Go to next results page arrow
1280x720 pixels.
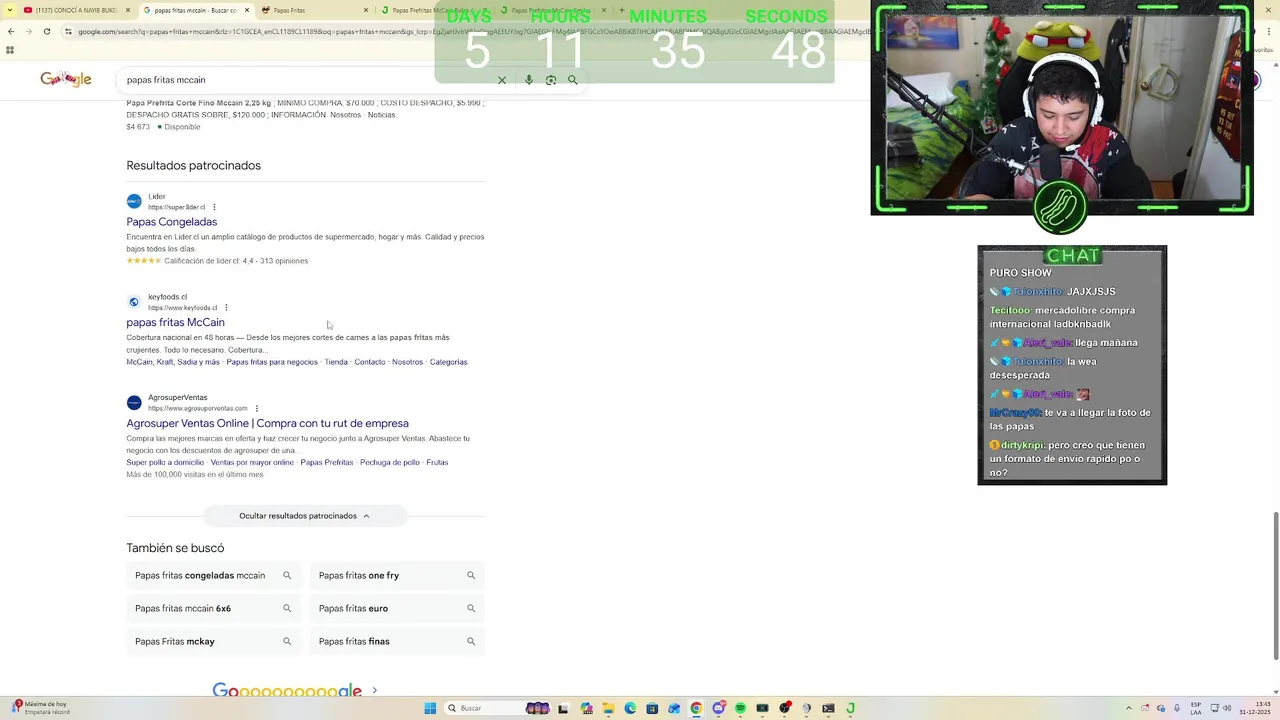pos(375,690)
